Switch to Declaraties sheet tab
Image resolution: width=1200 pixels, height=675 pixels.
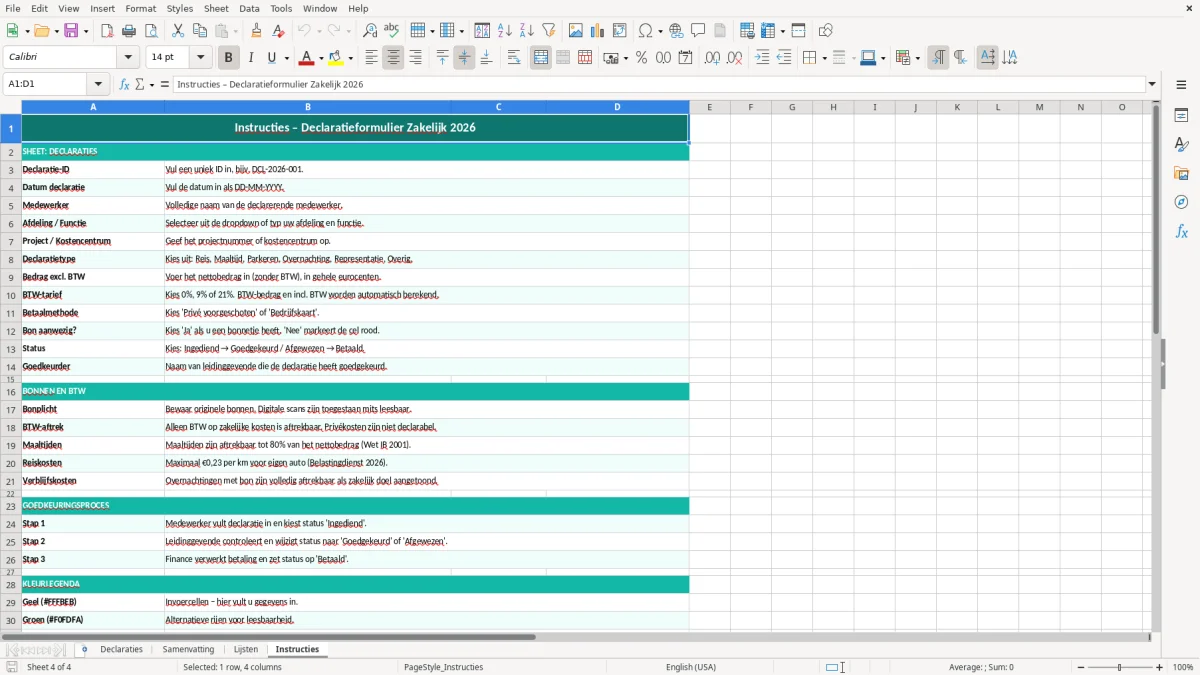121,649
